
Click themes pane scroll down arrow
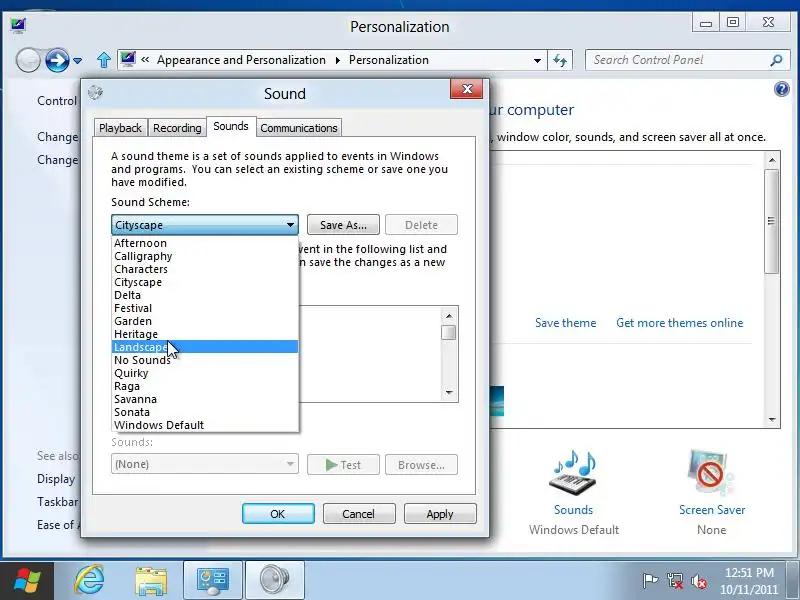coord(772,420)
